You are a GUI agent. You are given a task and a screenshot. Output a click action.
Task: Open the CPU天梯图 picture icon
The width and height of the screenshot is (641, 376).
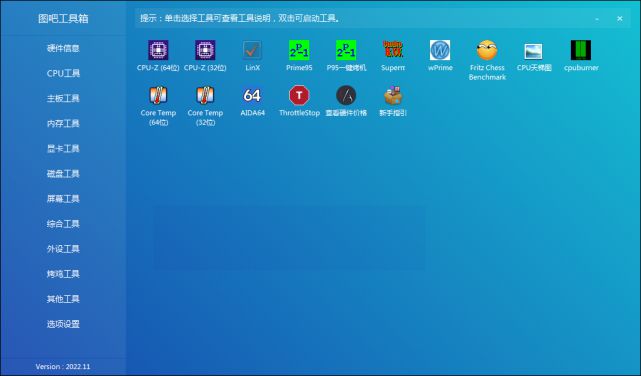[534, 51]
